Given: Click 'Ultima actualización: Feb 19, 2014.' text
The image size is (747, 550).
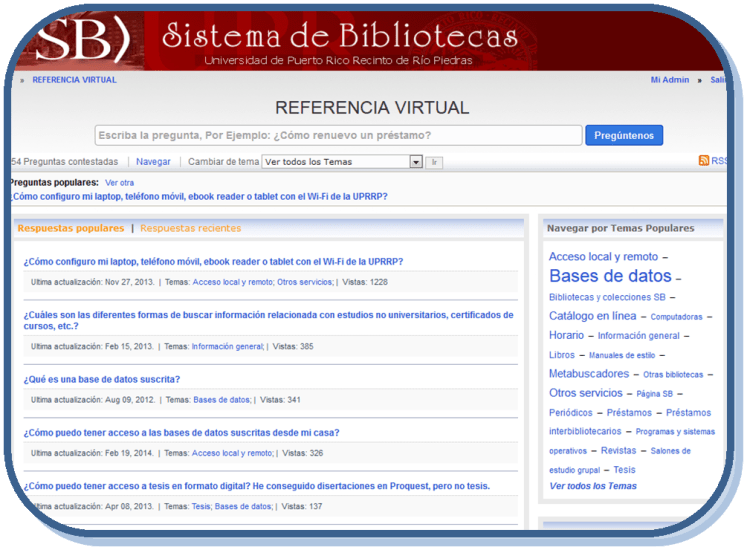Looking at the screenshot, I should 92,453.
